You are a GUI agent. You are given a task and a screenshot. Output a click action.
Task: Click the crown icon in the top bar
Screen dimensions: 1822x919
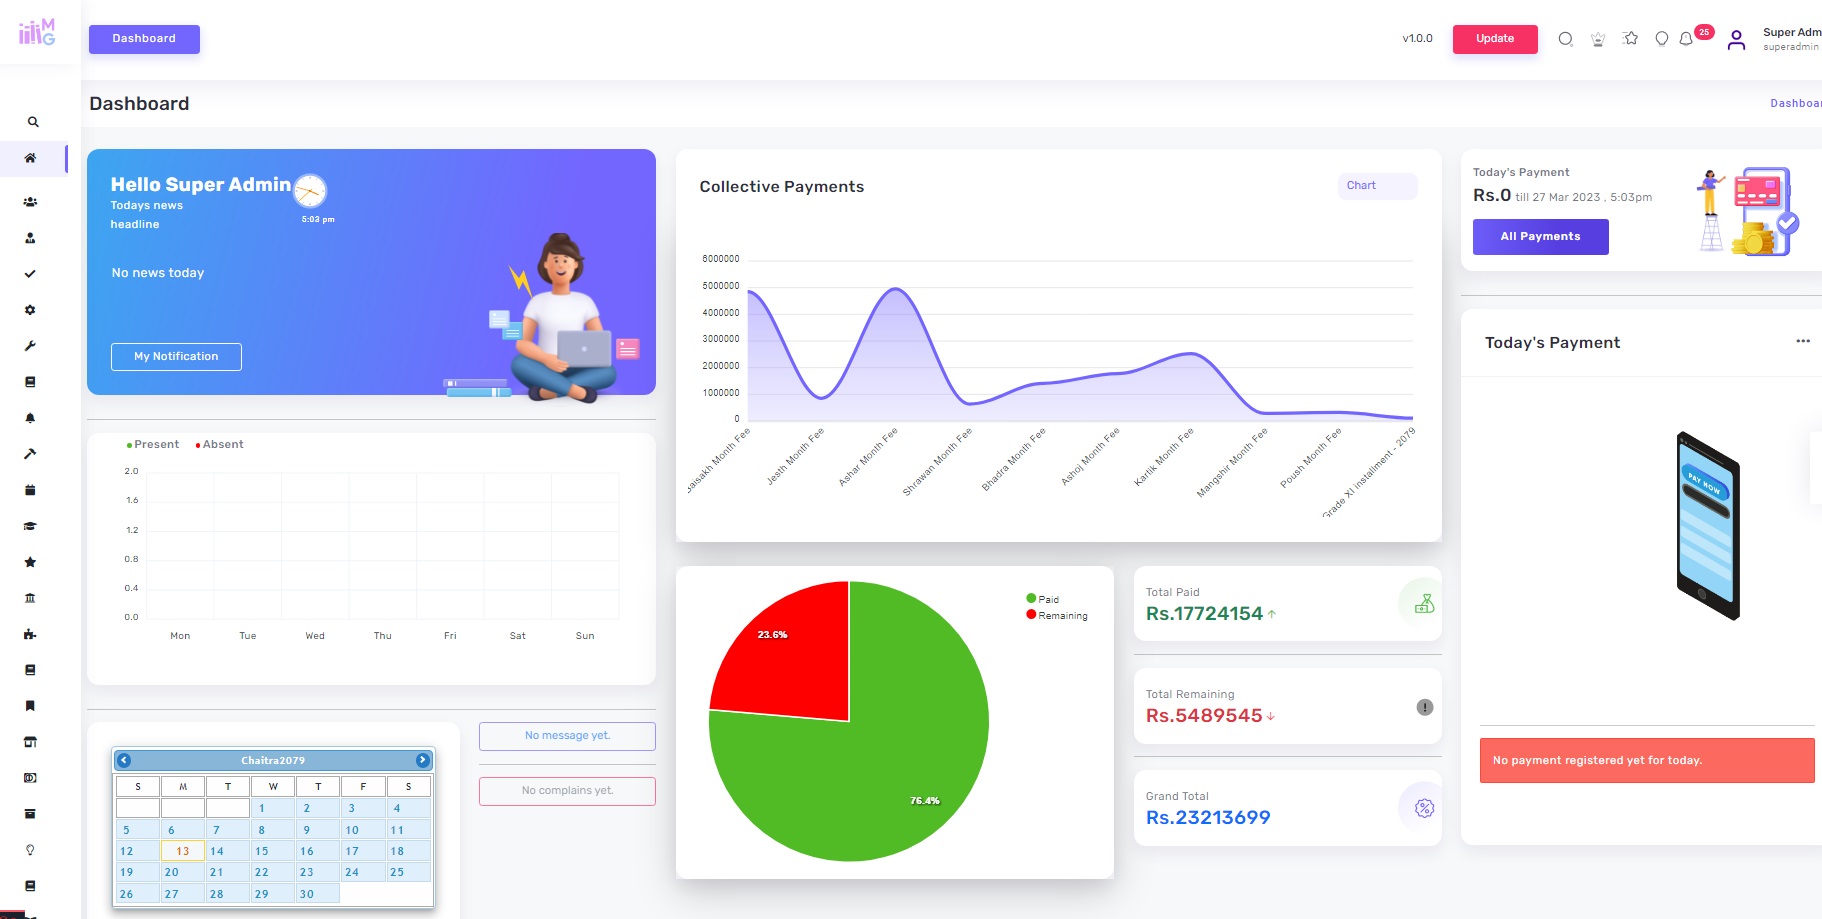1598,39
